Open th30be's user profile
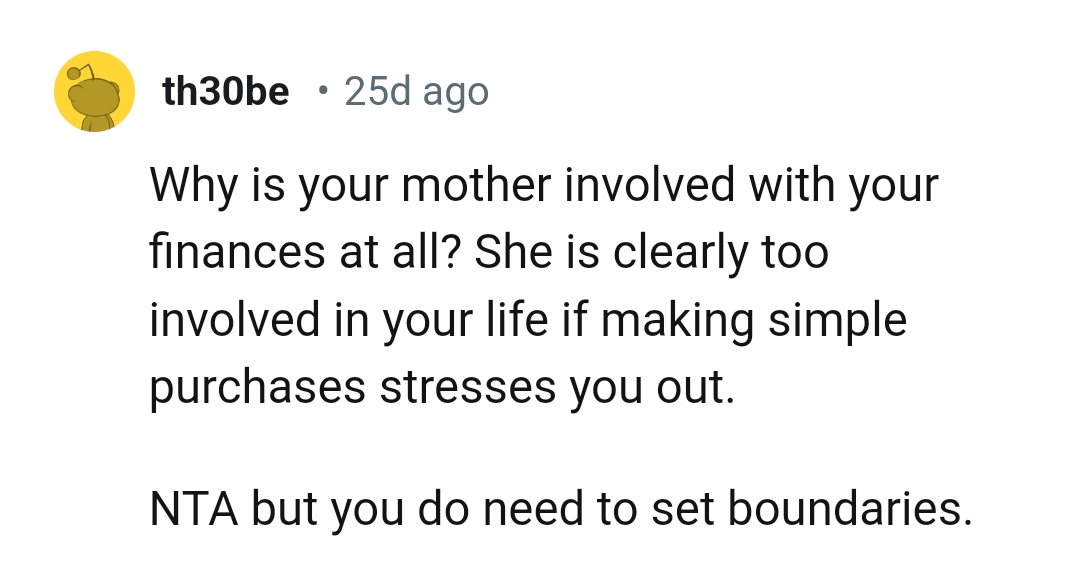The image size is (1080, 567). click(x=226, y=92)
